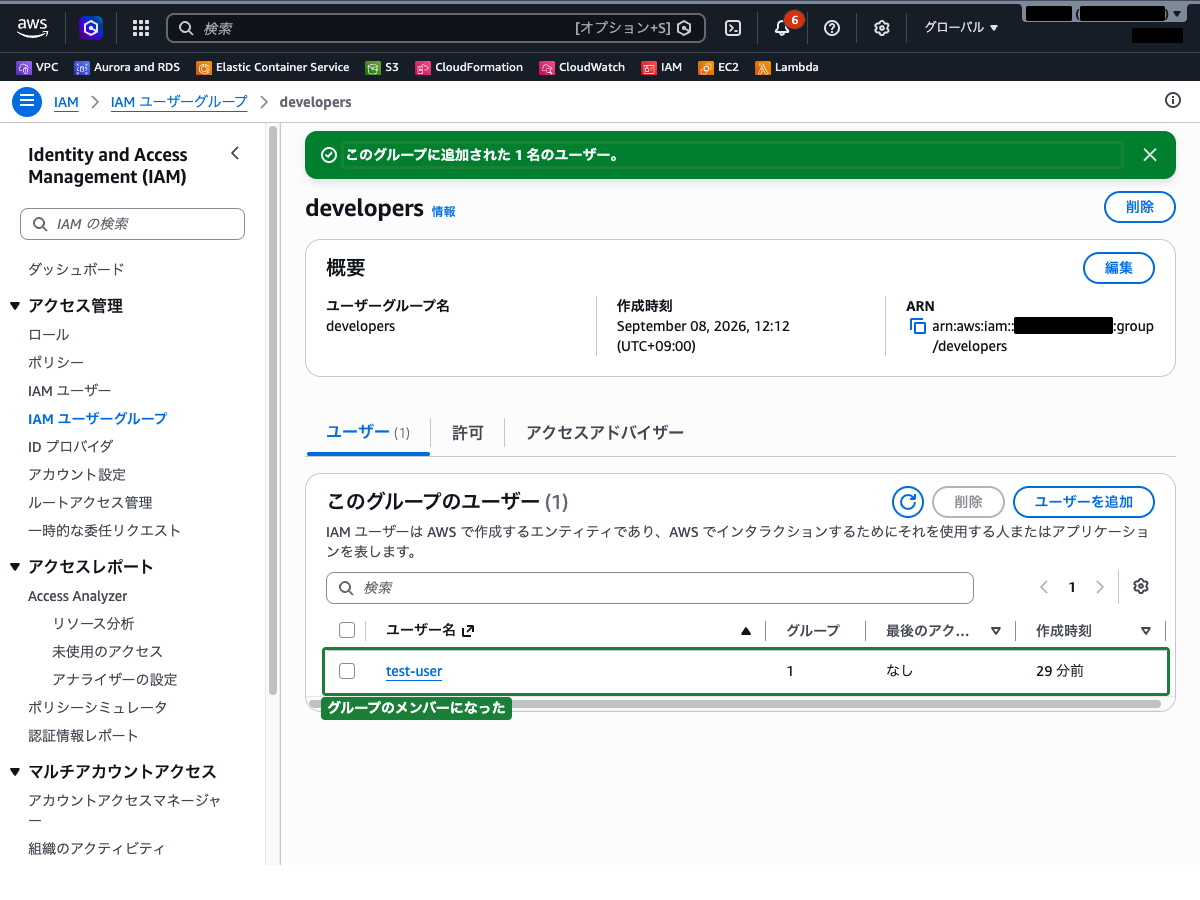The width and height of the screenshot is (1200, 900).
Task: Open リソース分析 under Access Analyzer
Action: point(93,623)
